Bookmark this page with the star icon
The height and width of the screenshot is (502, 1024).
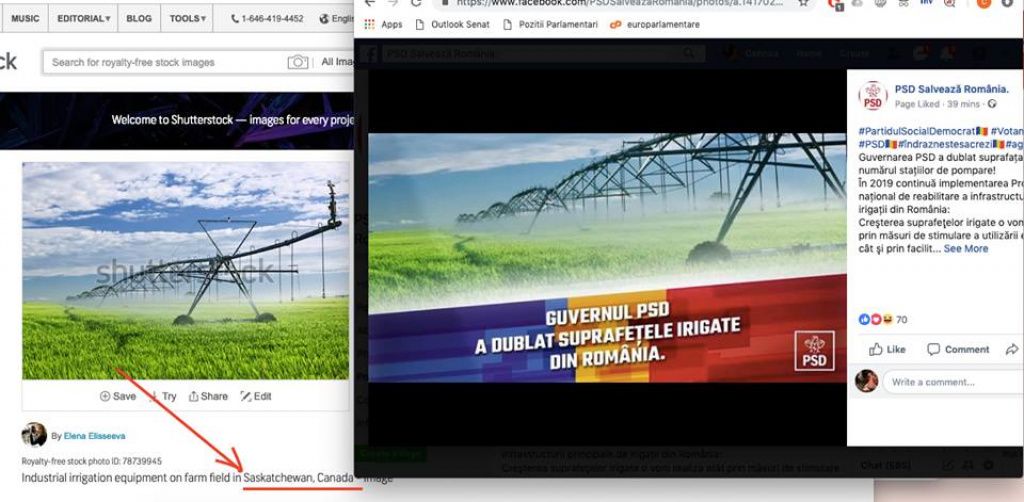[x=803, y=3]
